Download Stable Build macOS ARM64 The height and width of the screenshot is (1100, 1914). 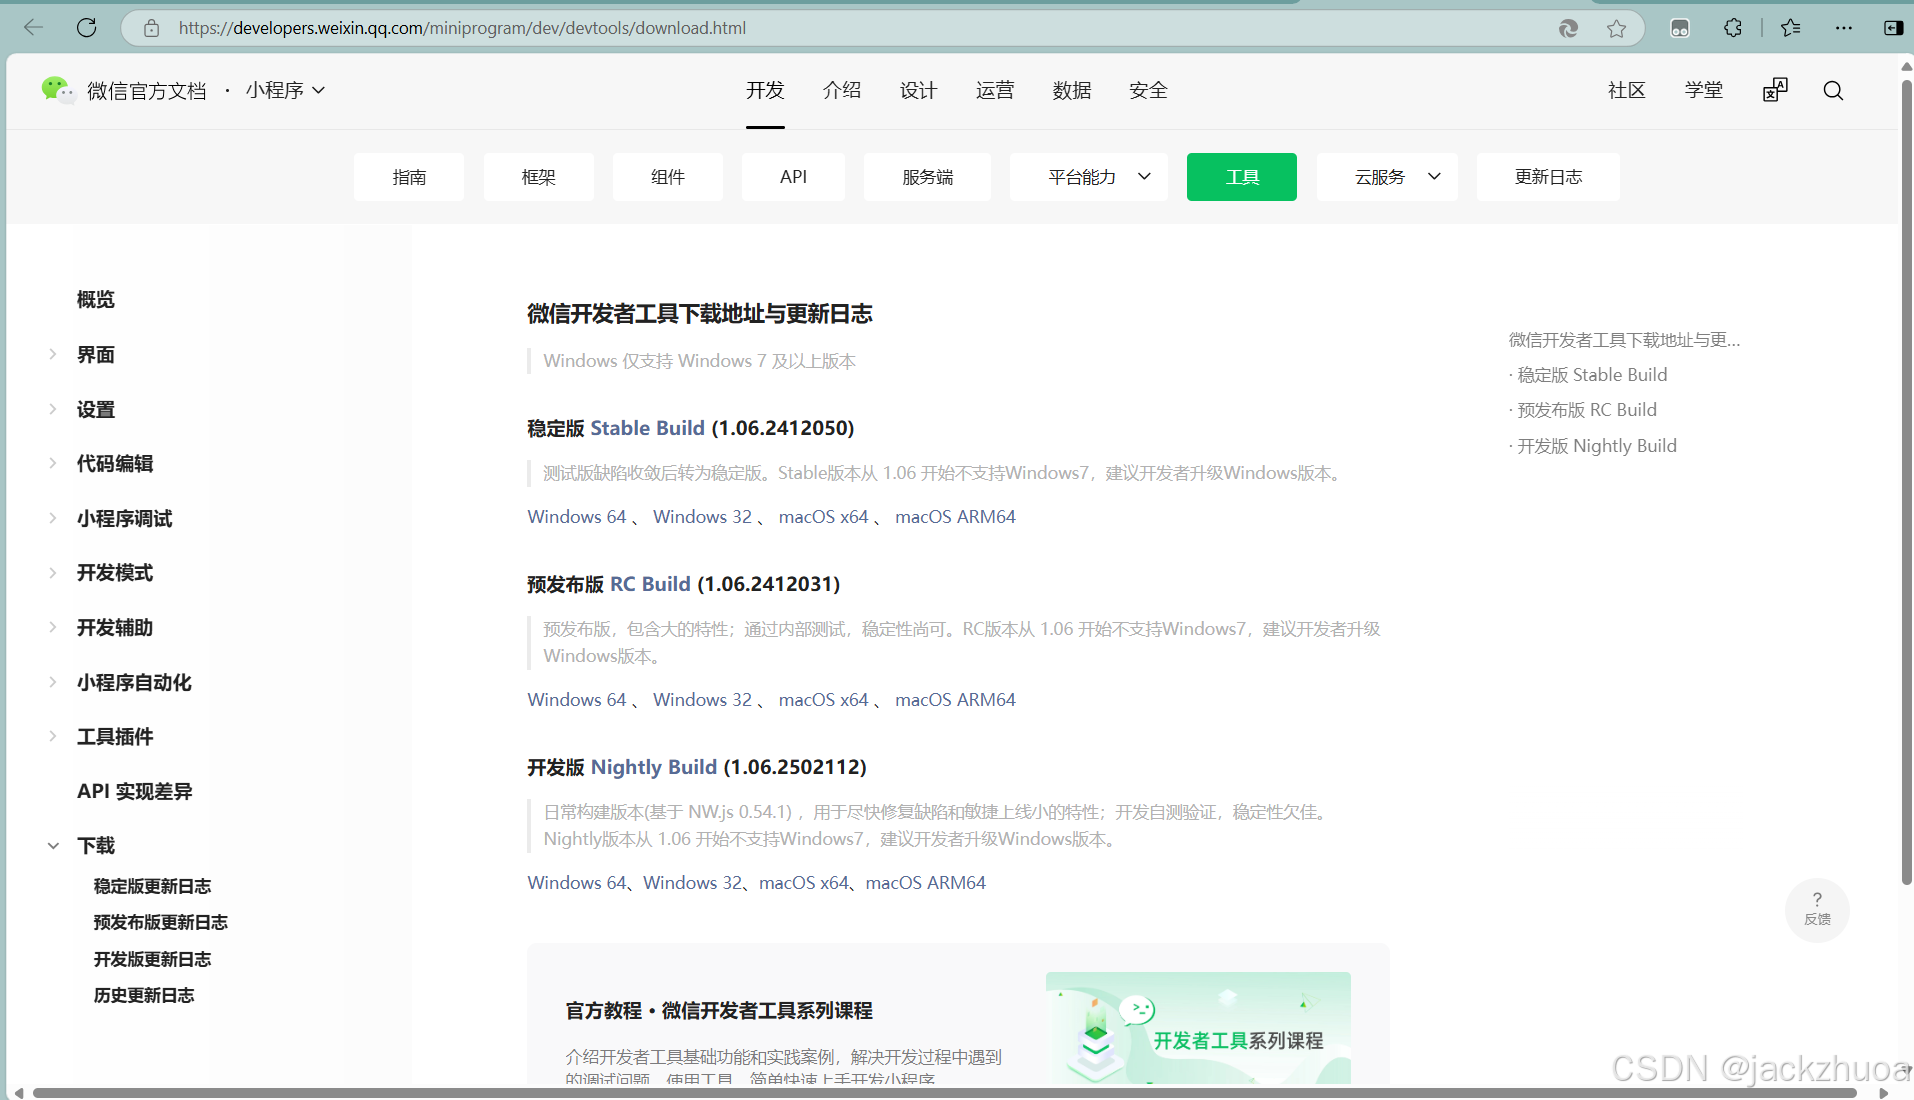coord(955,516)
